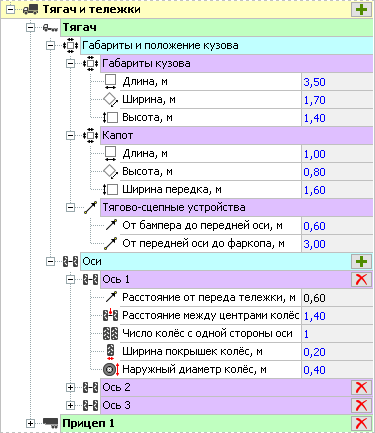Click the length icon in body Длина row
The image size is (375, 433).
coord(110,82)
